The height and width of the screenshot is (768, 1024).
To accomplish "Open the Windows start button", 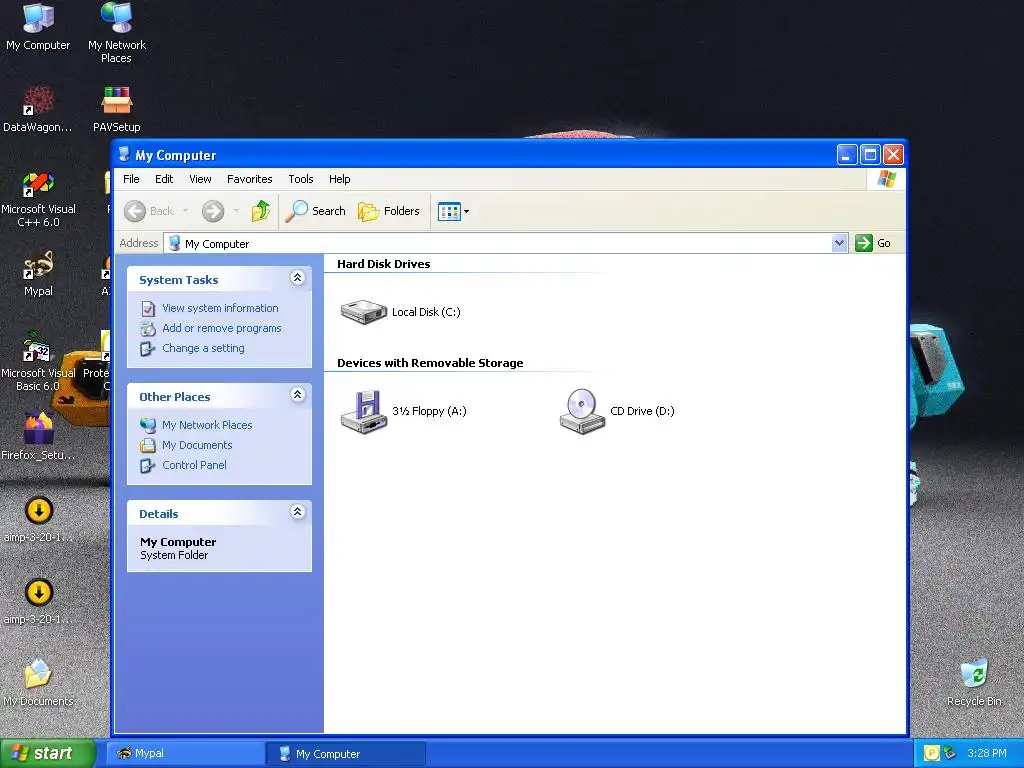I will click(x=48, y=753).
